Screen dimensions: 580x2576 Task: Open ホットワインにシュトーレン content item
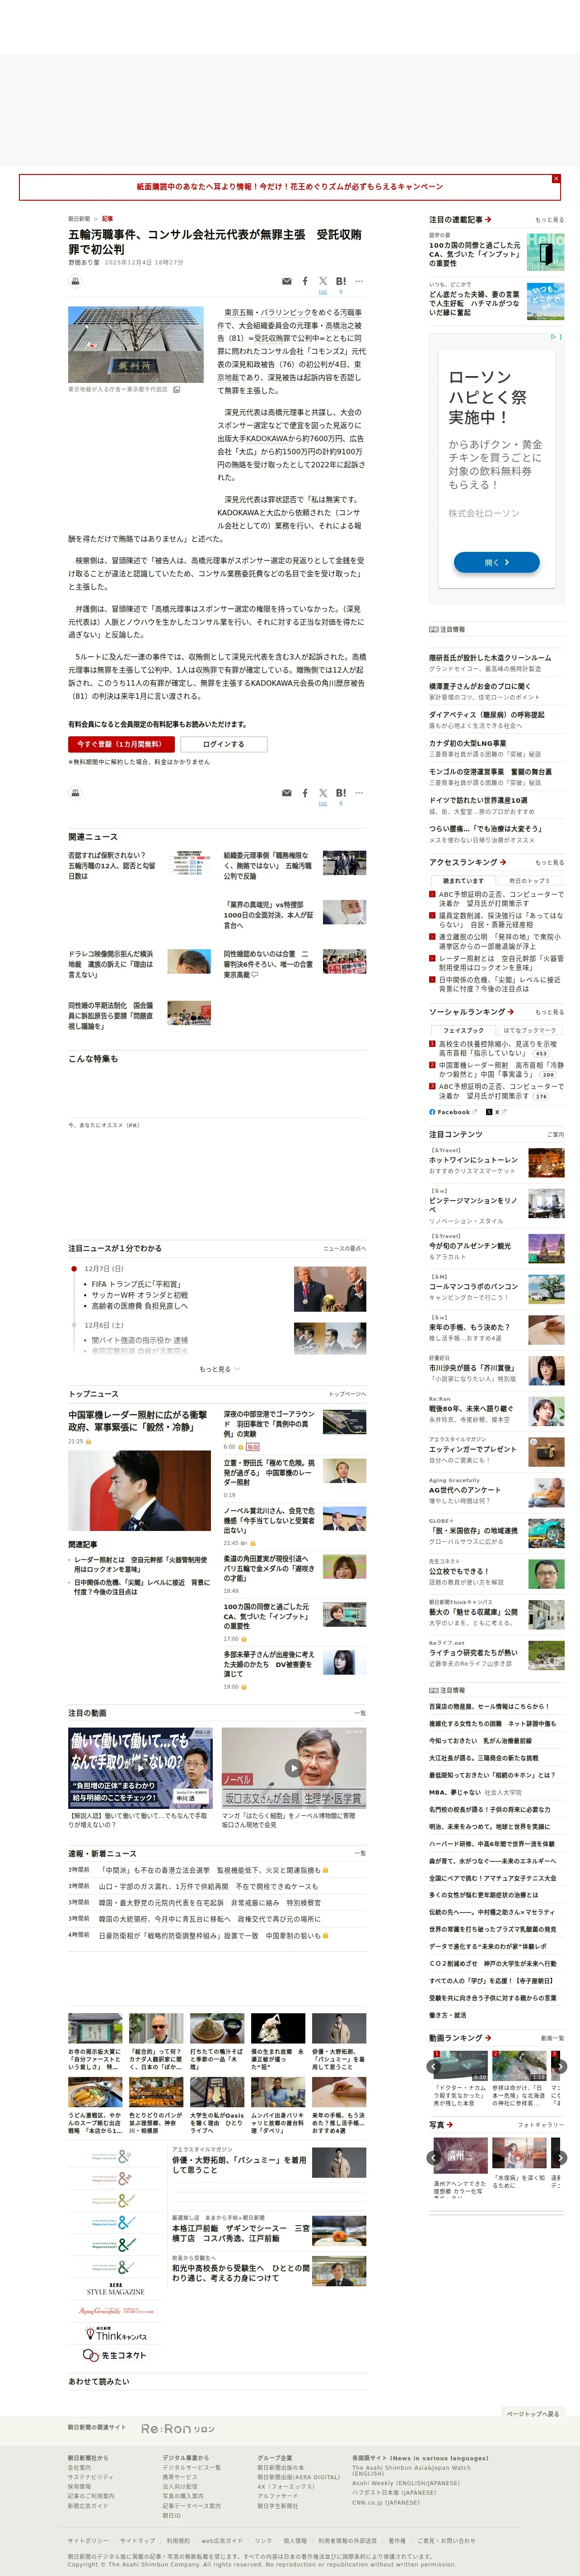(x=473, y=1160)
